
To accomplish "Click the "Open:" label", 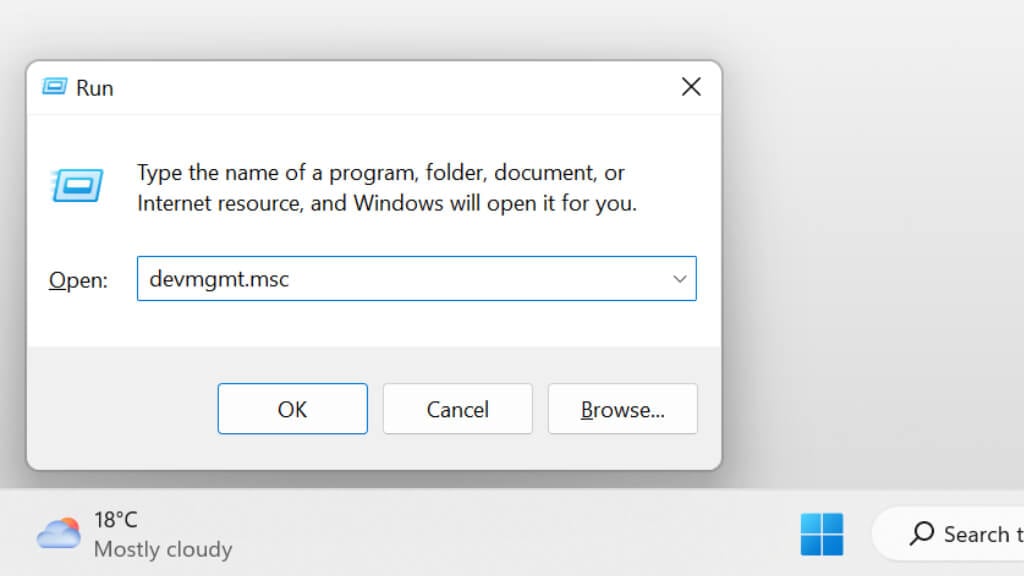I will pos(78,280).
